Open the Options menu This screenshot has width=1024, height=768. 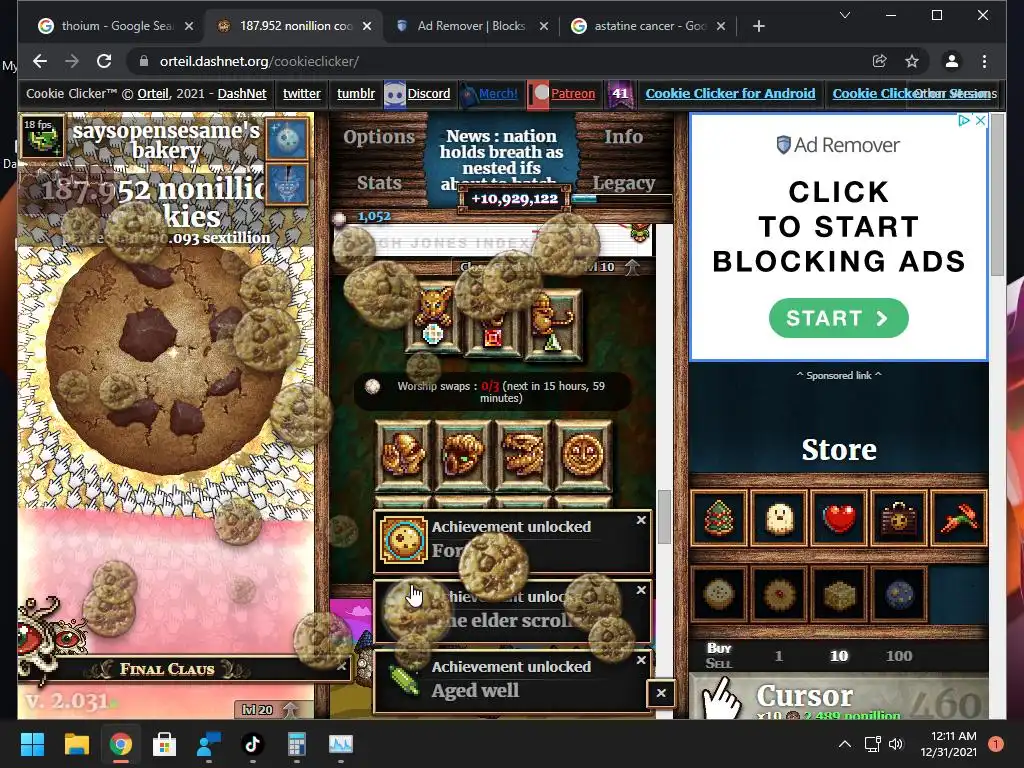tap(379, 136)
